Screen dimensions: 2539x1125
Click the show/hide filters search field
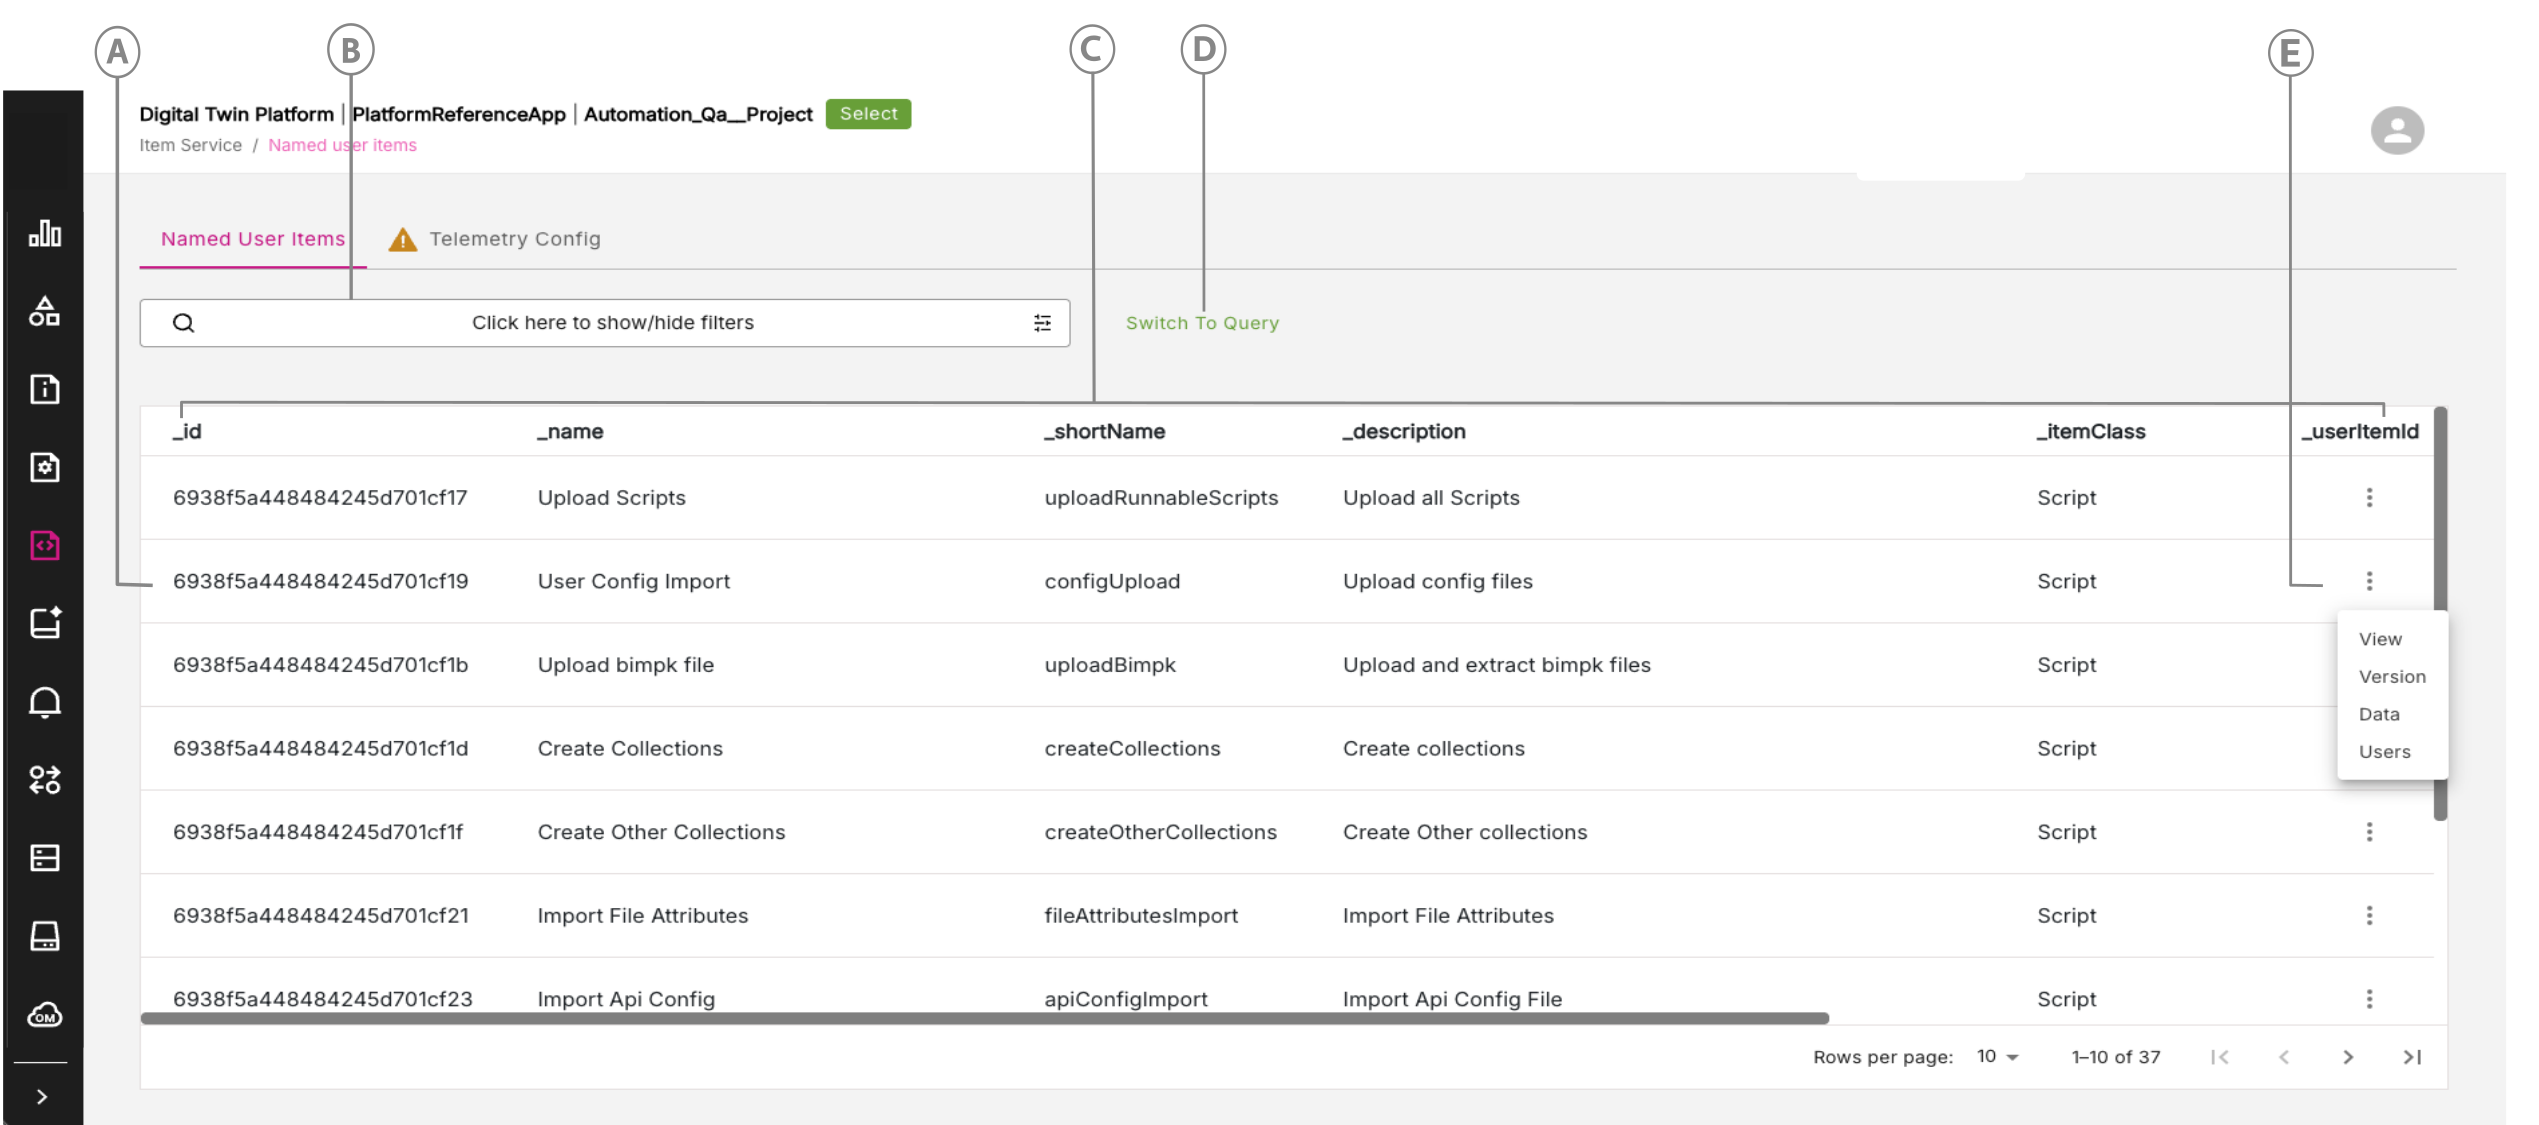(605, 323)
